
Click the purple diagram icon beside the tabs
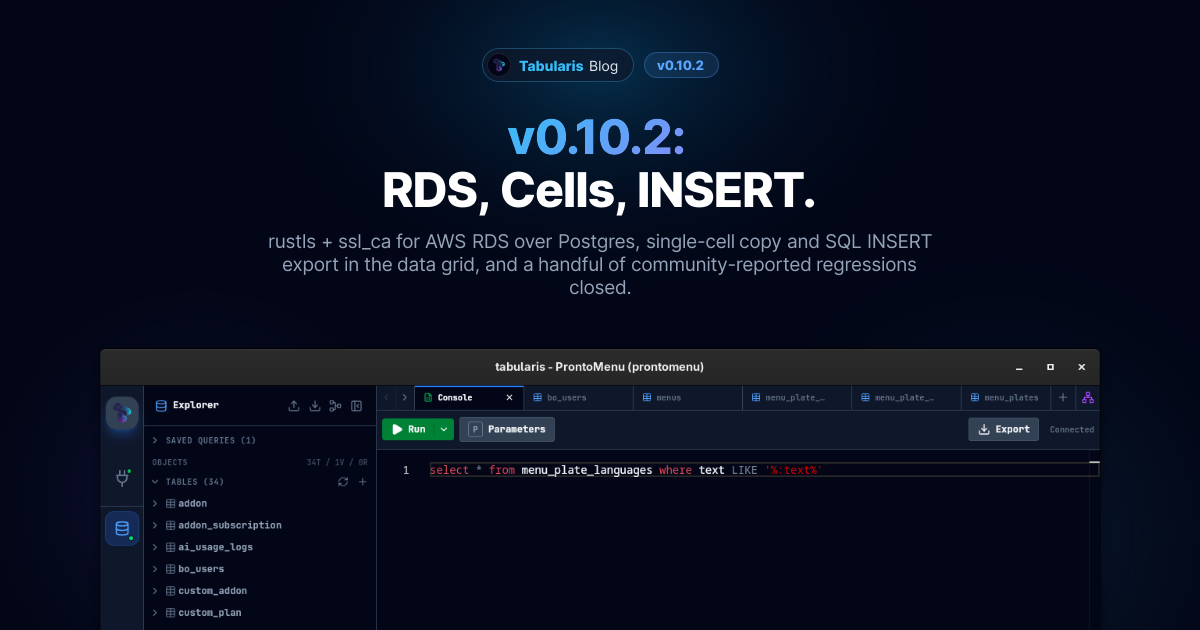coord(1087,397)
